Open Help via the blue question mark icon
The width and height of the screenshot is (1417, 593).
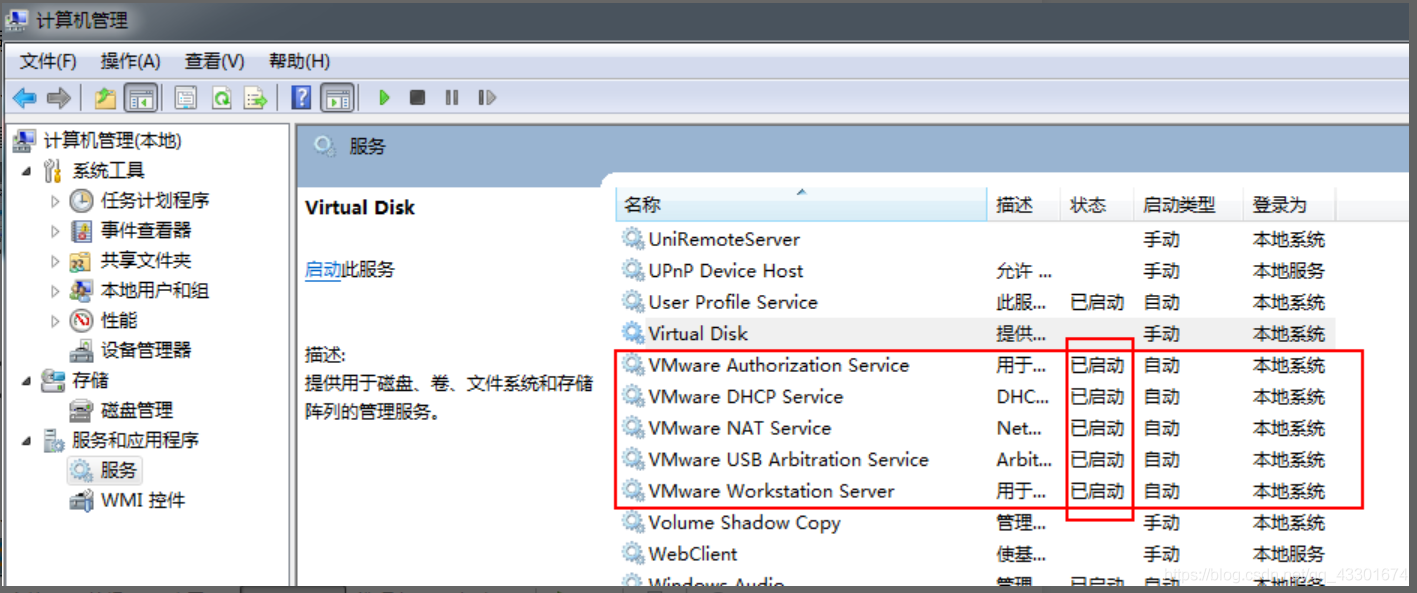301,98
